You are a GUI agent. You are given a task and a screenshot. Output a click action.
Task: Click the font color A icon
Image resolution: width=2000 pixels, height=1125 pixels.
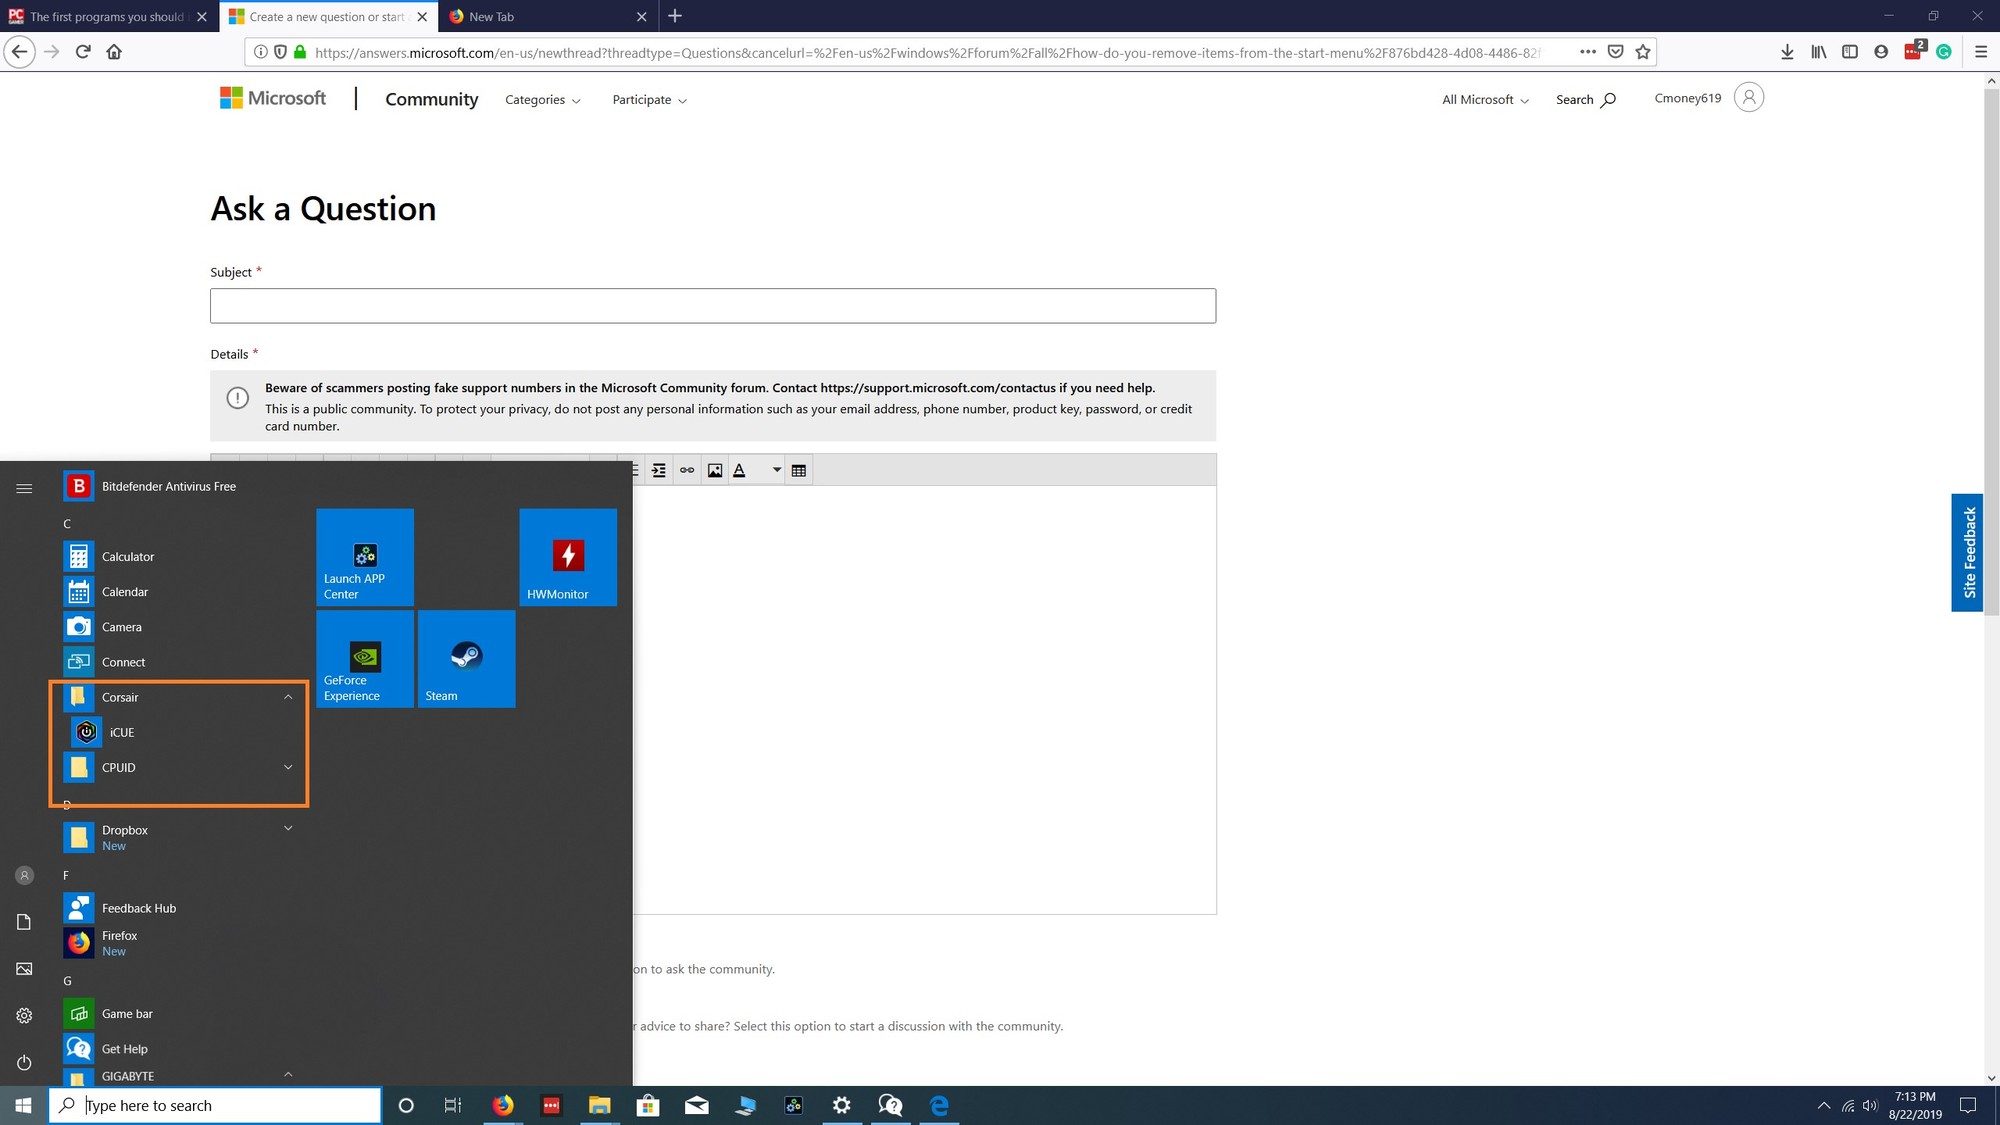click(740, 470)
